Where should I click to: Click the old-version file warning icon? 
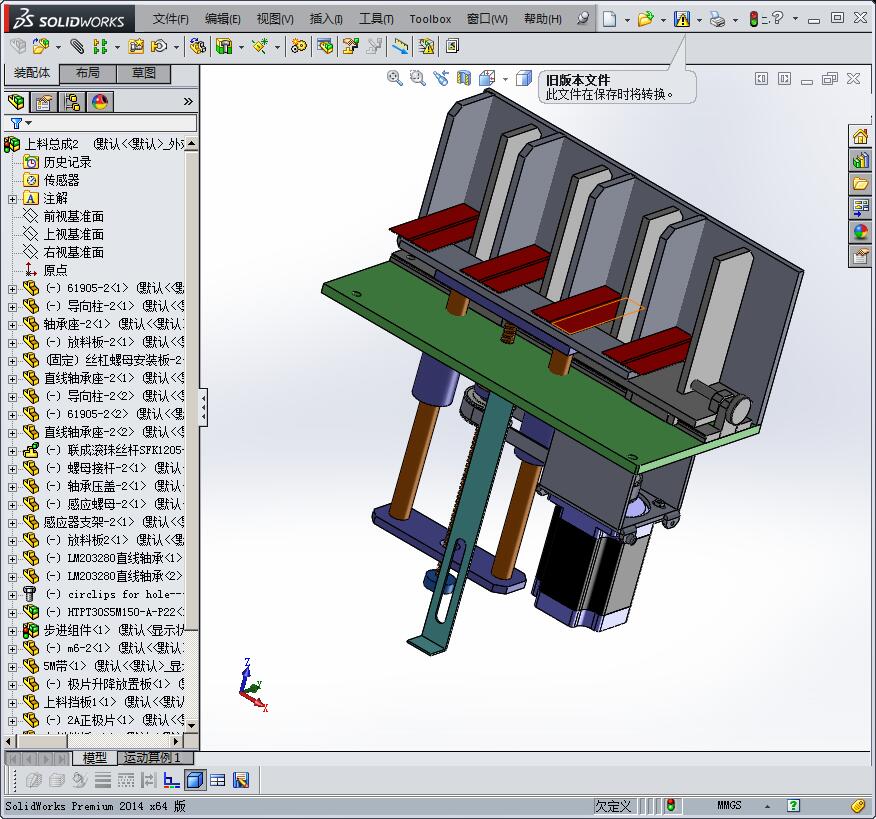[x=682, y=20]
